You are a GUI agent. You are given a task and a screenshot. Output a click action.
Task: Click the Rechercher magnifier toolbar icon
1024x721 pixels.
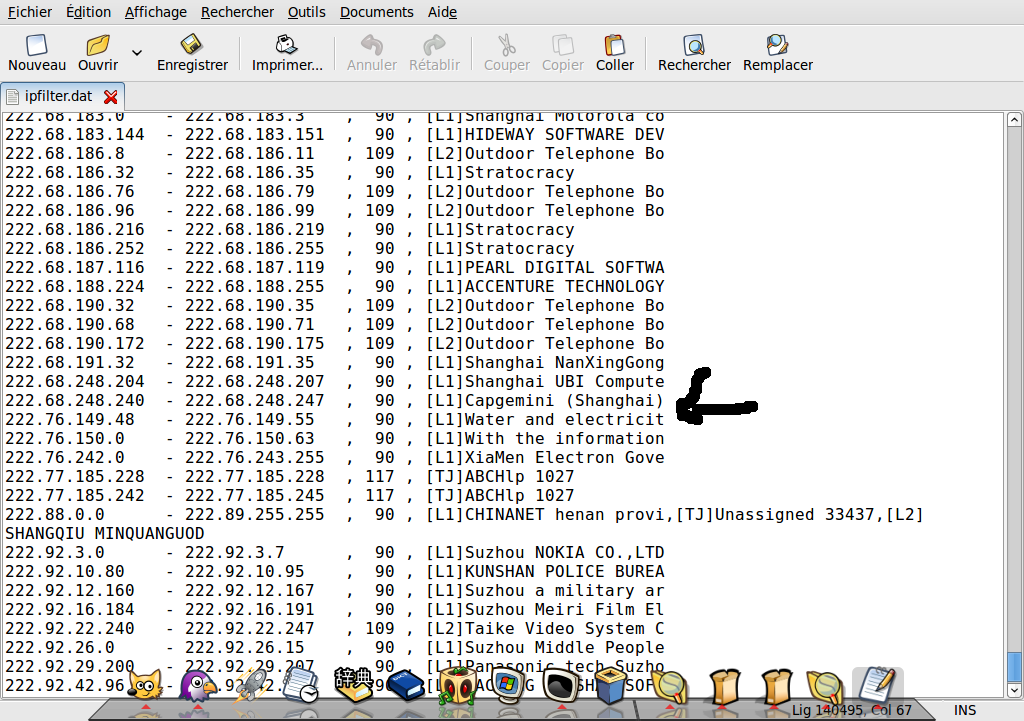coord(694,45)
